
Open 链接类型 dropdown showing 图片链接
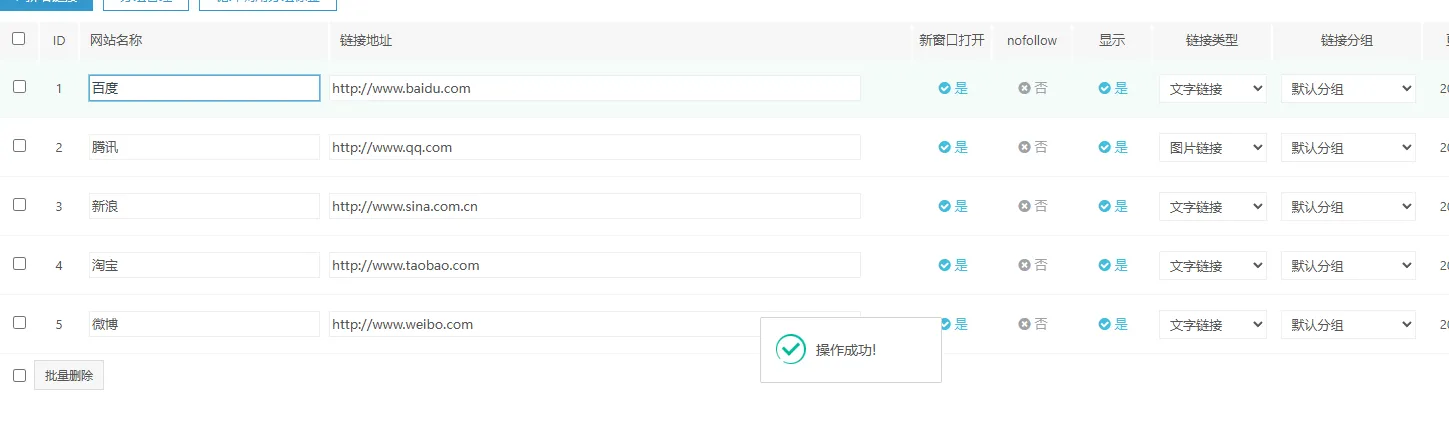coord(1212,147)
